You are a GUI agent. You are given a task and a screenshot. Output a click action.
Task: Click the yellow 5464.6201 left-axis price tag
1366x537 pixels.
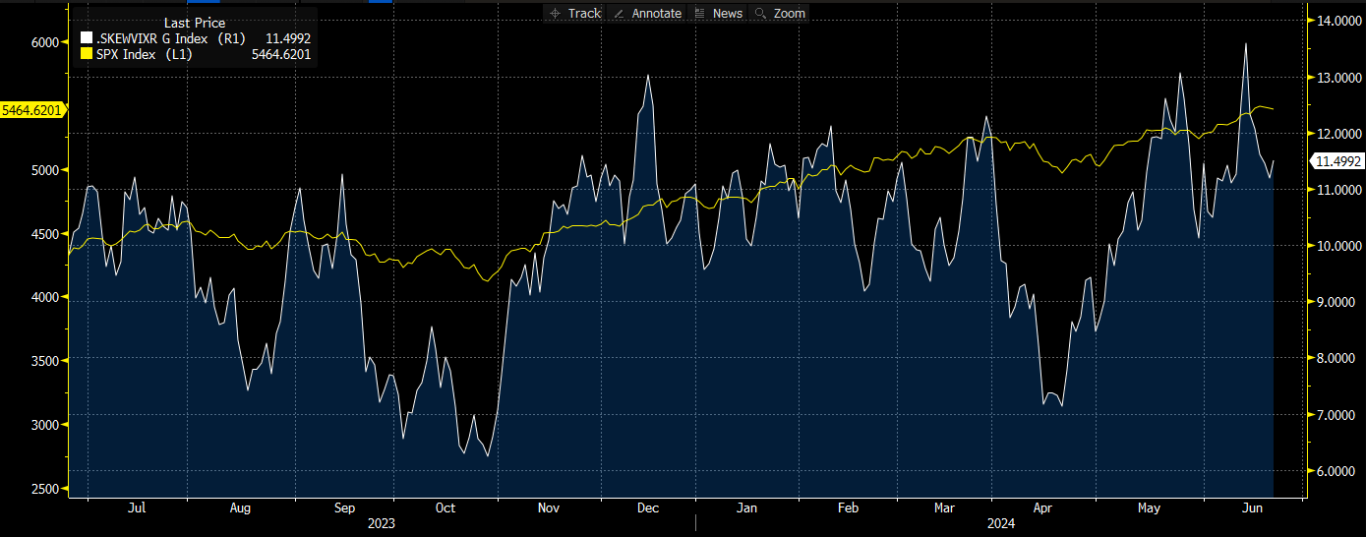32,110
